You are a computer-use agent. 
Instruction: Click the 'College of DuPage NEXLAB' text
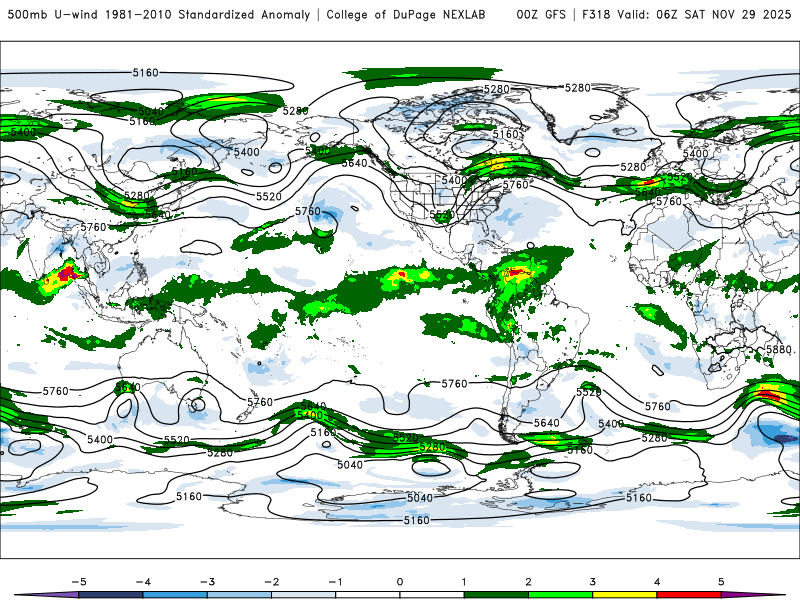406,14
